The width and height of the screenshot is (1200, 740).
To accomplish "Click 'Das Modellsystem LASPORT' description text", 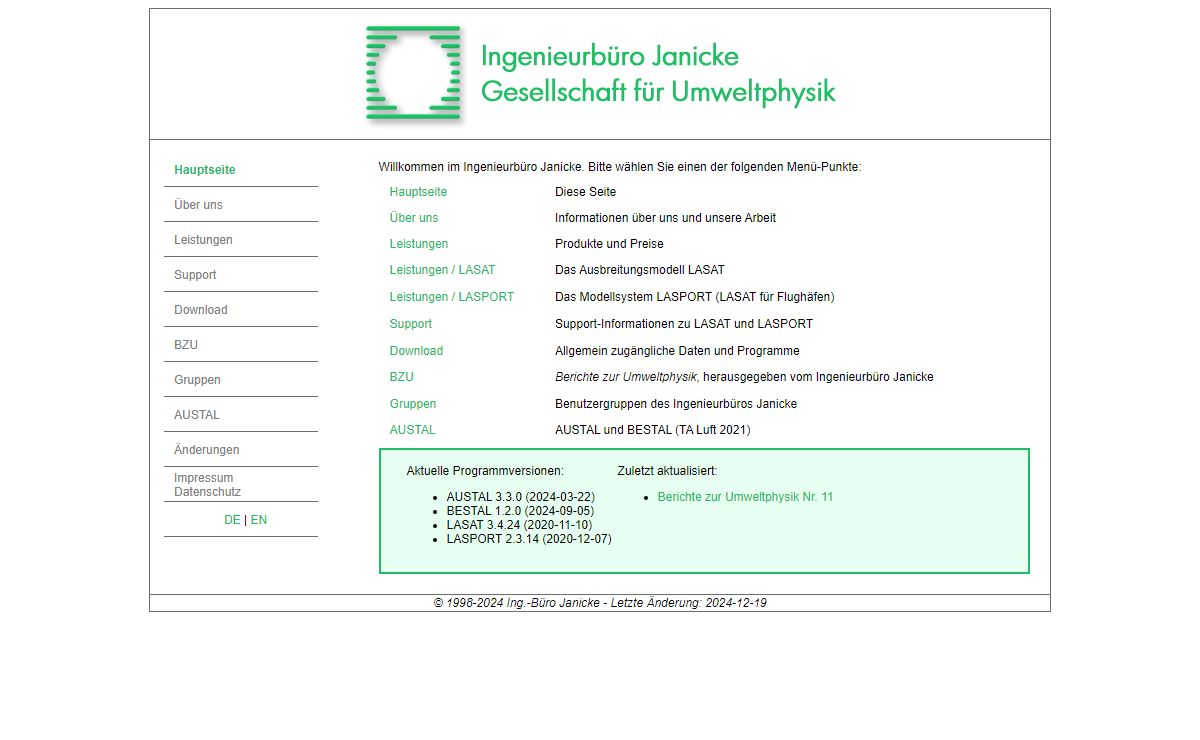I will coord(695,297).
